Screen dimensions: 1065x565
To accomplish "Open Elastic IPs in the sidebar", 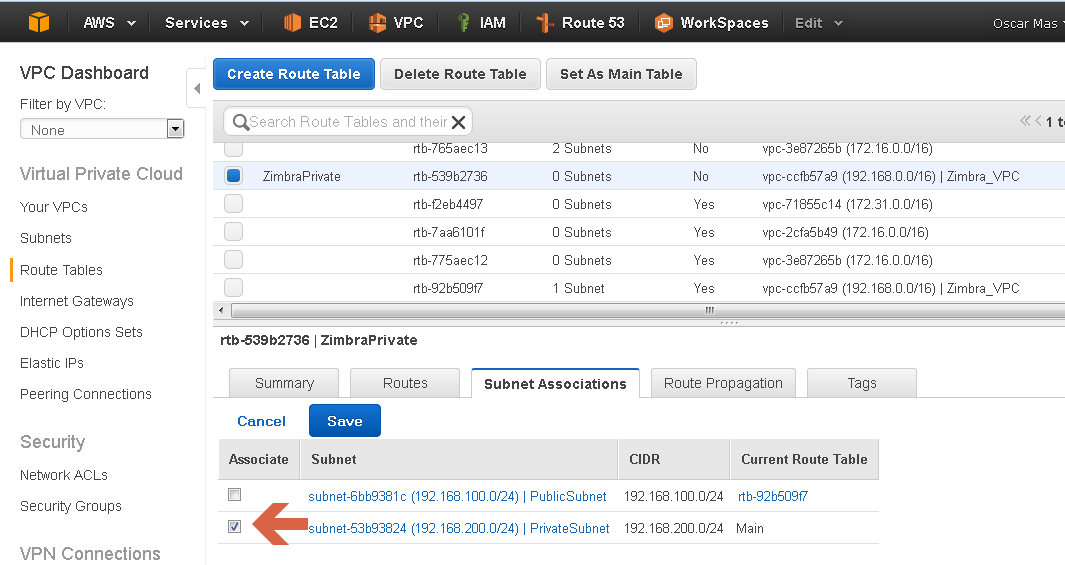I will tap(52, 363).
